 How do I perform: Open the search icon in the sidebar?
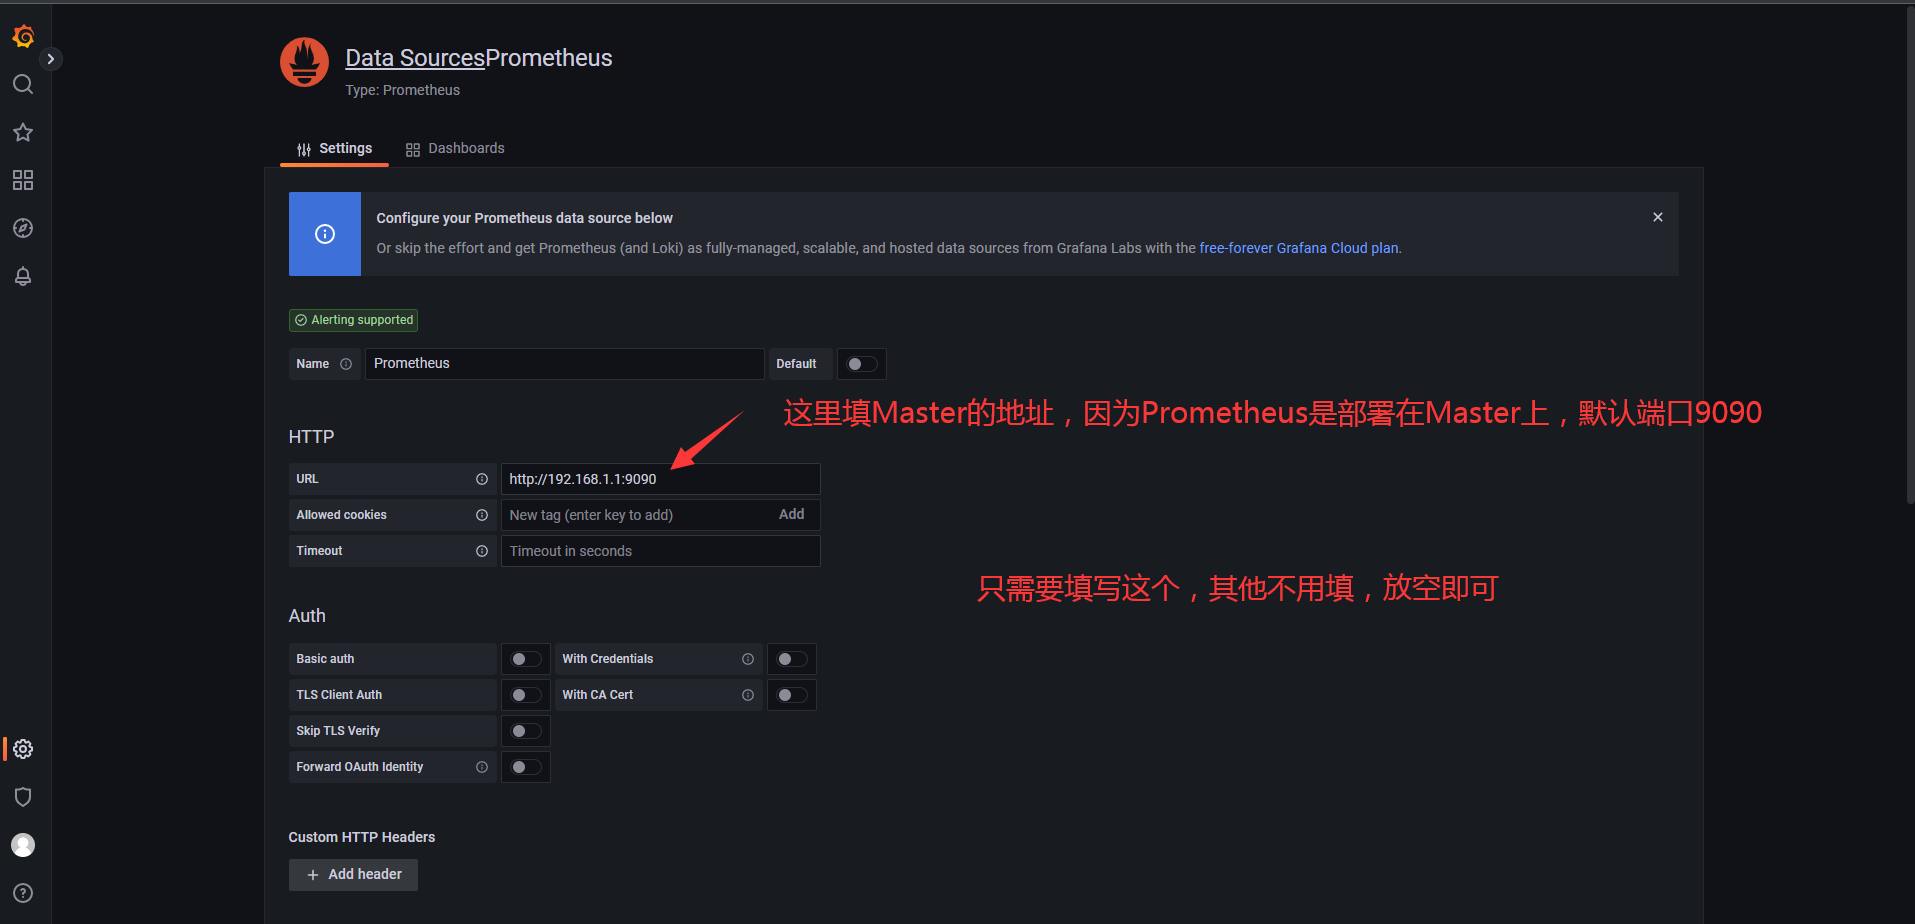tap(23, 84)
